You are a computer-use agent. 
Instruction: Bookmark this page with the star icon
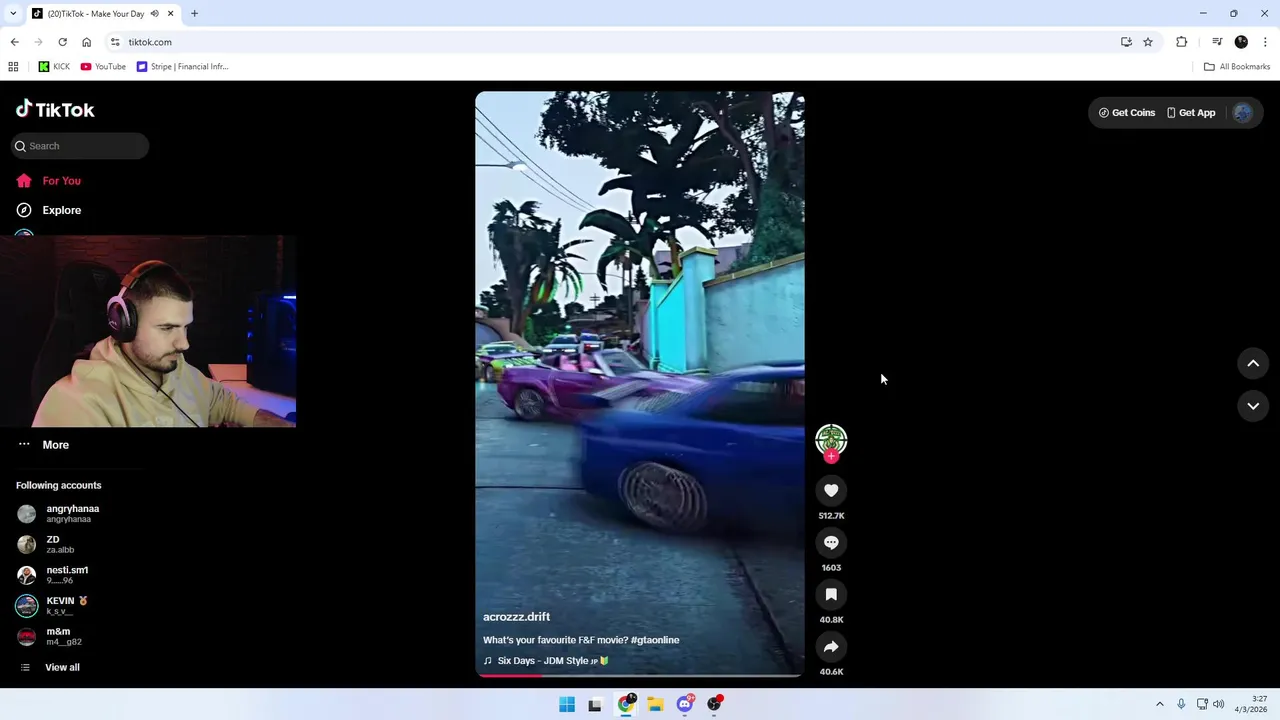[1148, 42]
